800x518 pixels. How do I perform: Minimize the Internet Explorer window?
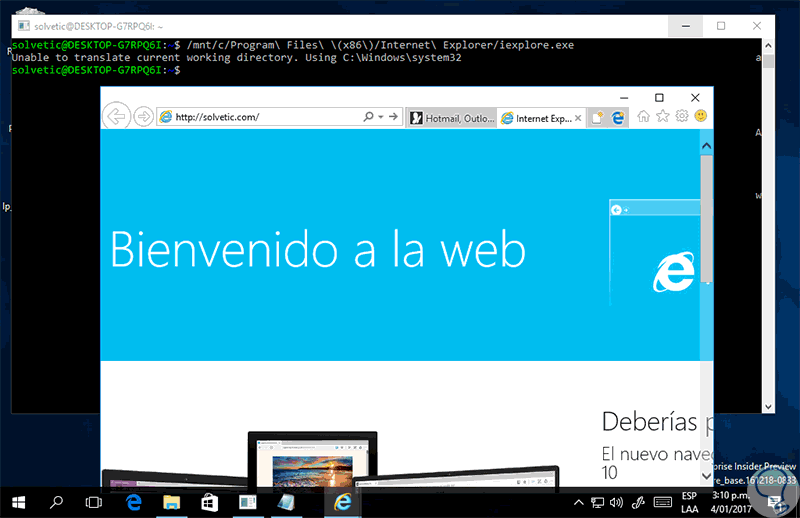pyautogui.click(x=624, y=97)
